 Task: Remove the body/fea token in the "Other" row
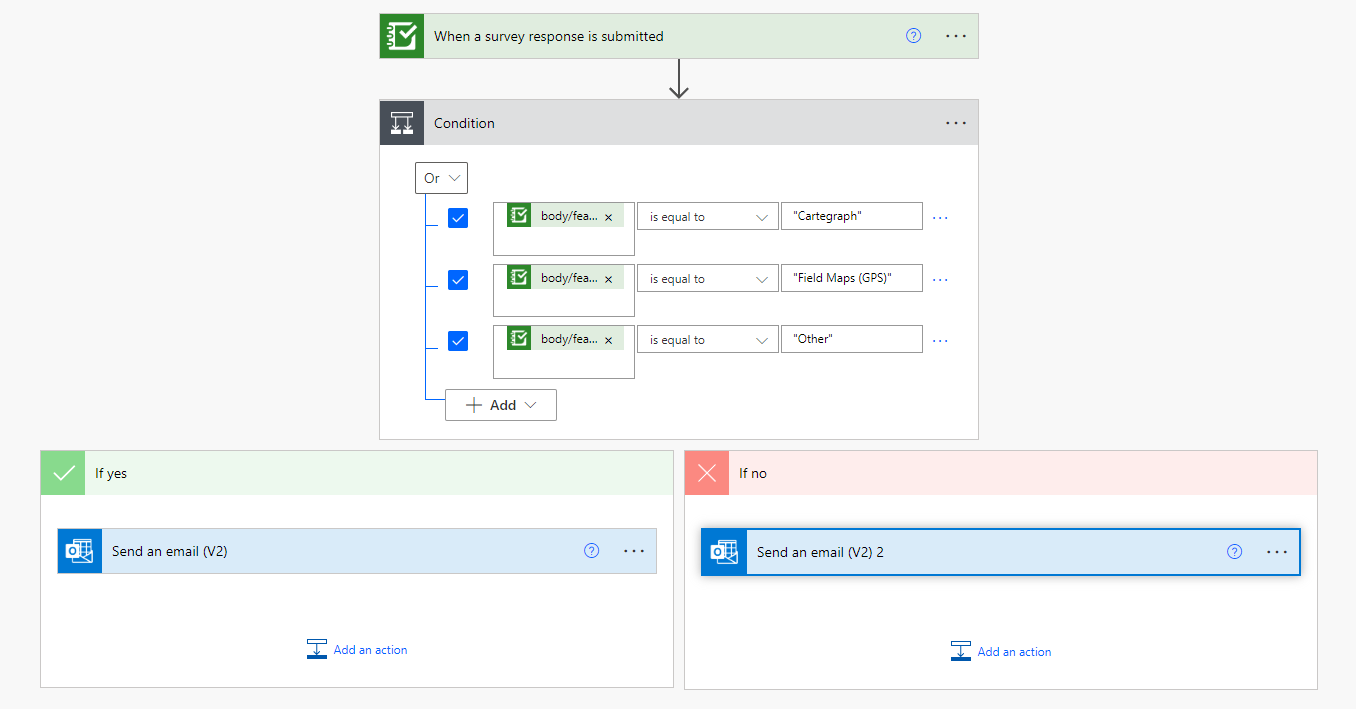click(x=608, y=340)
